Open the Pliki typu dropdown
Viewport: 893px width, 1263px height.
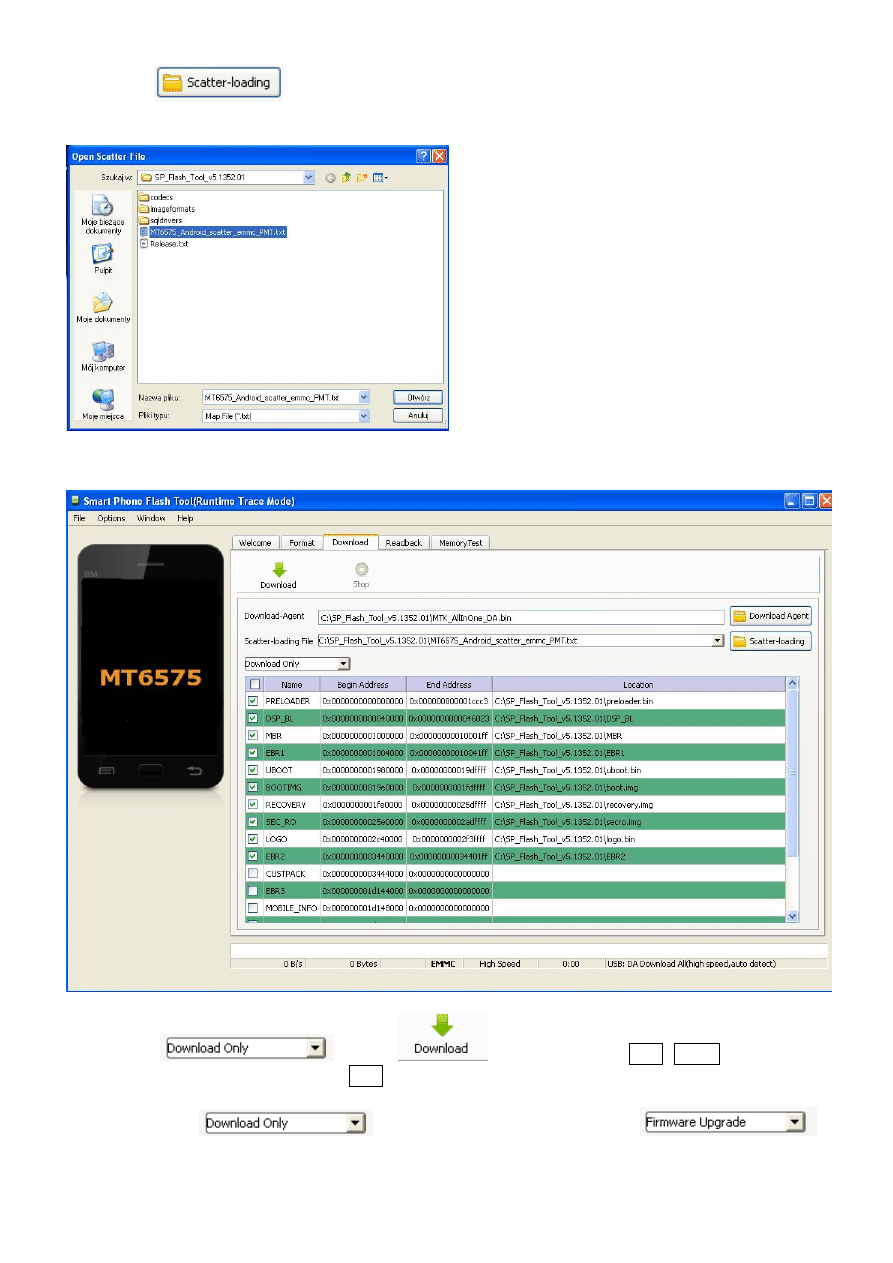coord(364,415)
